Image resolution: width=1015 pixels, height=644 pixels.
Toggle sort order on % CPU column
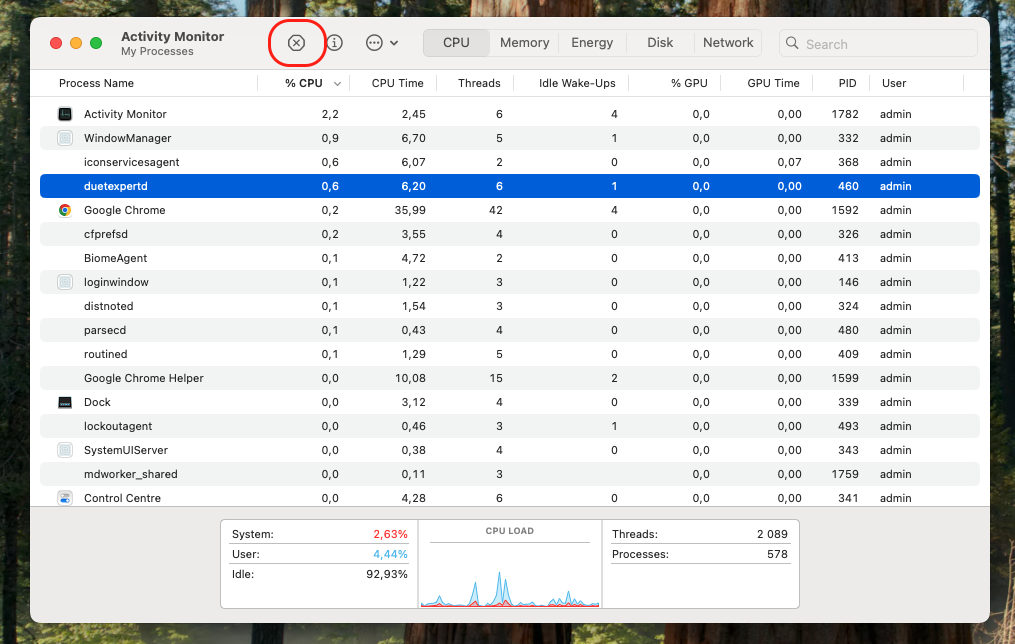pos(304,83)
